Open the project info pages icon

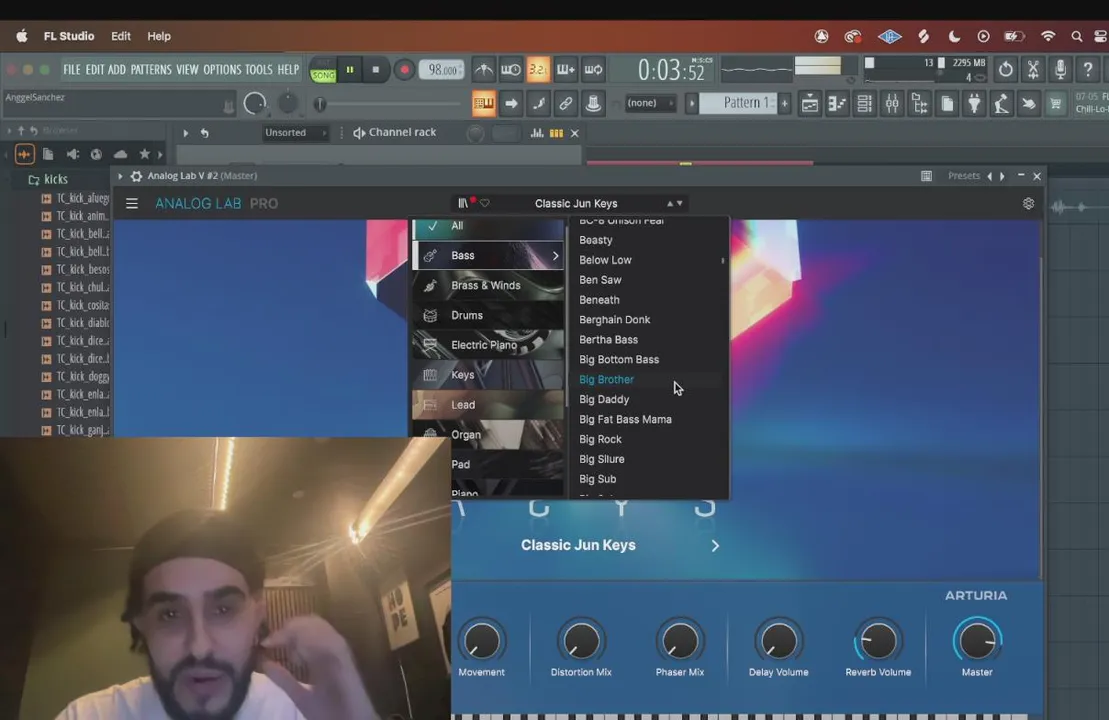pyautogui.click(x=947, y=104)
